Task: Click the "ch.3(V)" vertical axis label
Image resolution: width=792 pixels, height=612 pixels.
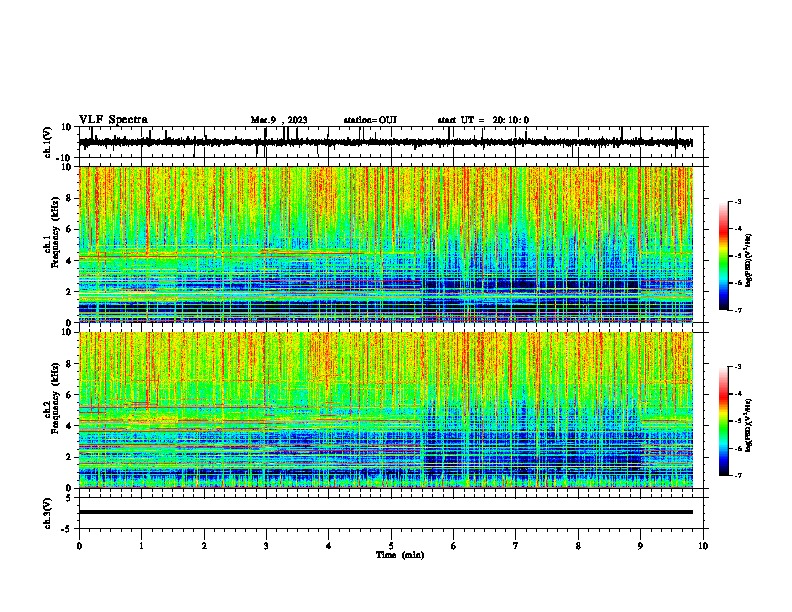Action: point(48,513)
